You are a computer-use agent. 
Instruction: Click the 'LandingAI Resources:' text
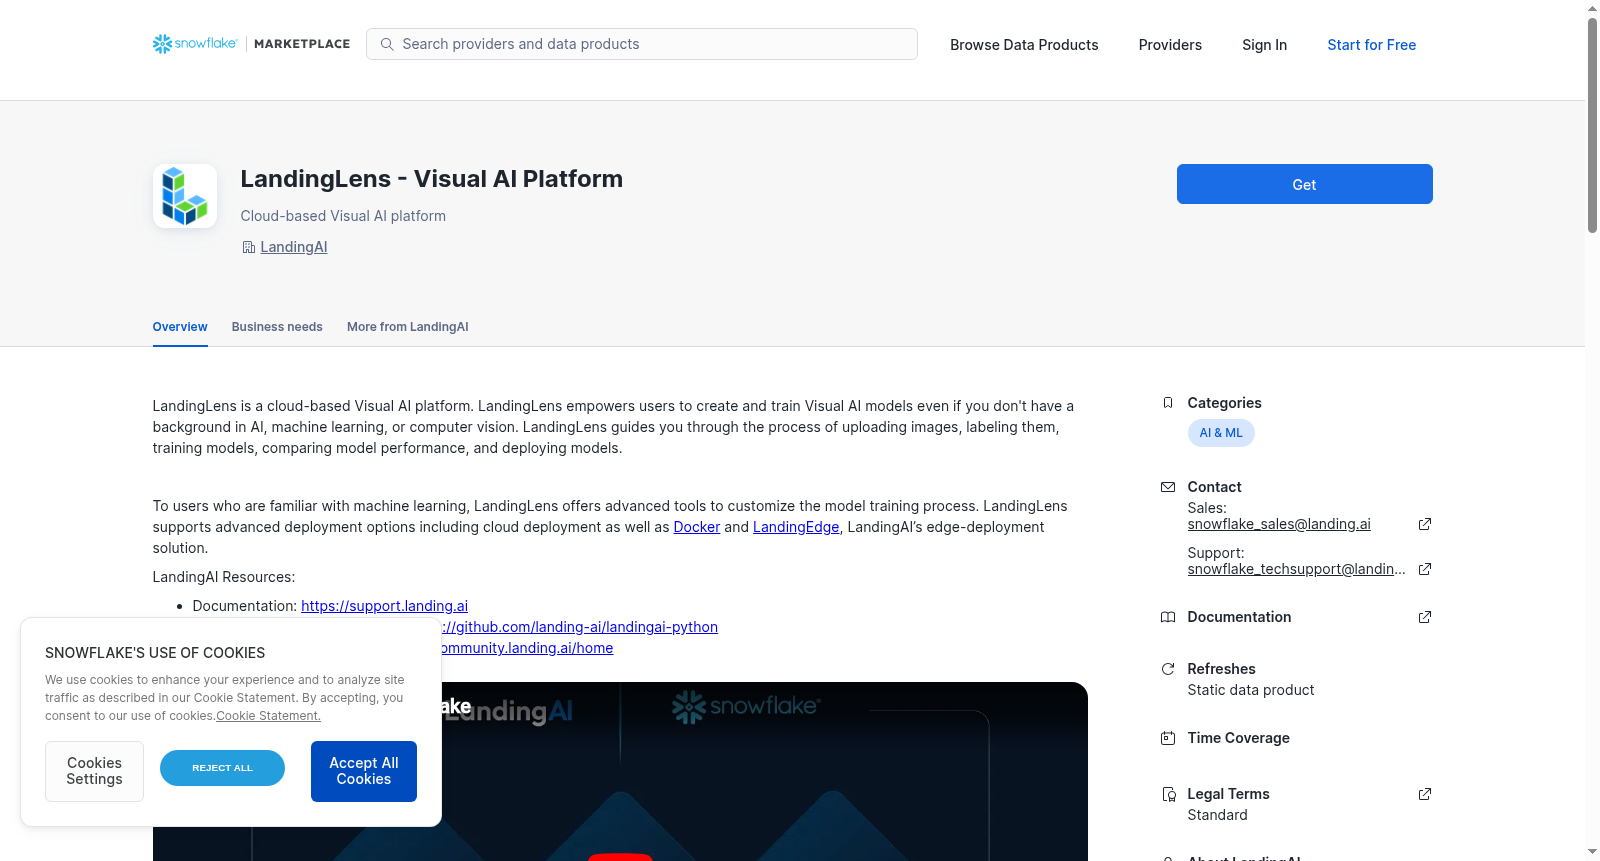coord(224,577)
